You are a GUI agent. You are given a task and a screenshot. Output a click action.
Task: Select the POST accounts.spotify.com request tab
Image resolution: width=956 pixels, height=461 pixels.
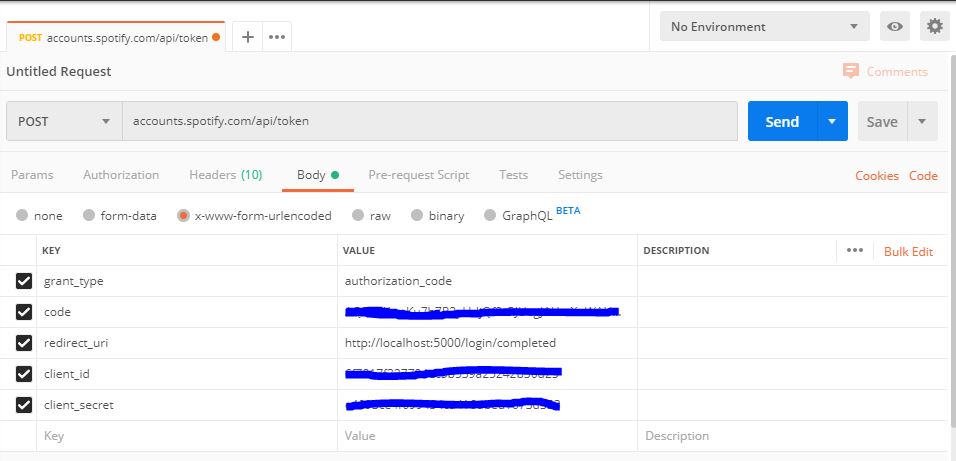click(x=115, y=37)
